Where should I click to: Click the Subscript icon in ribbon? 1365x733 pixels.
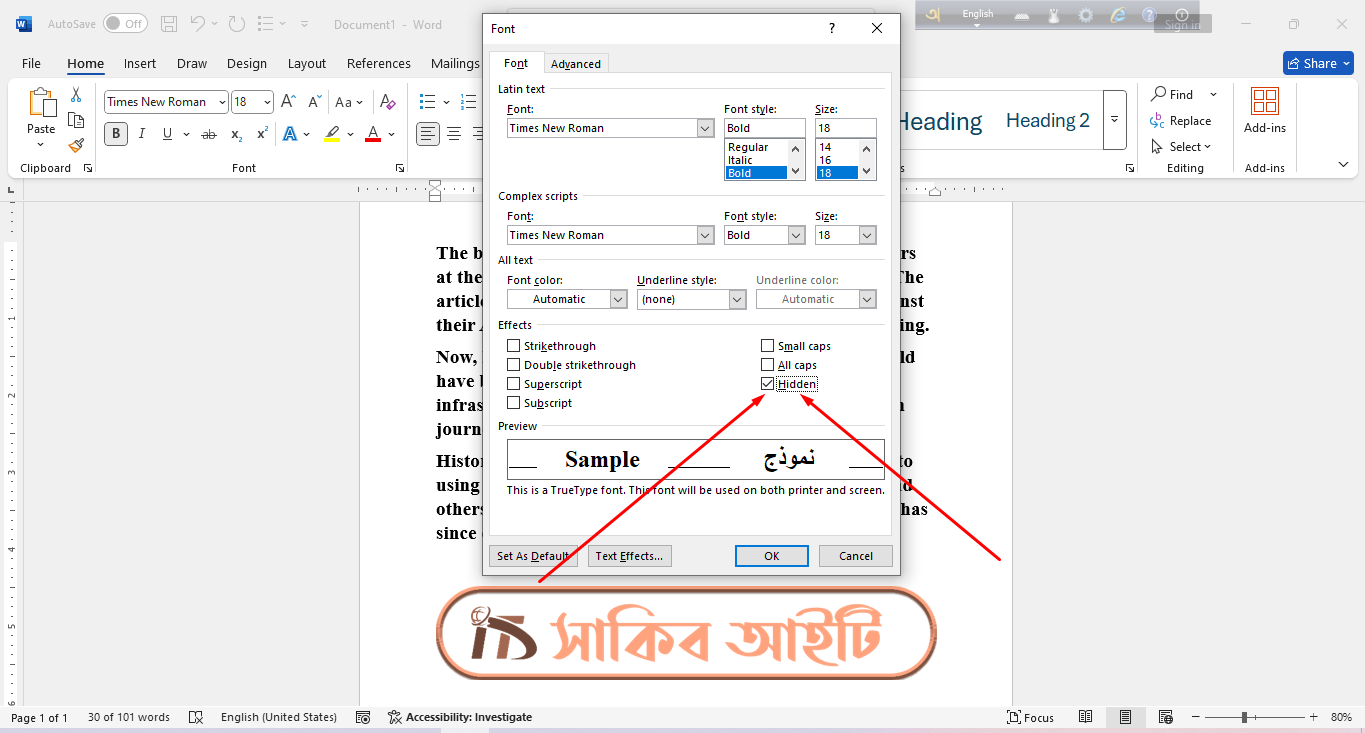click(236, 134)
